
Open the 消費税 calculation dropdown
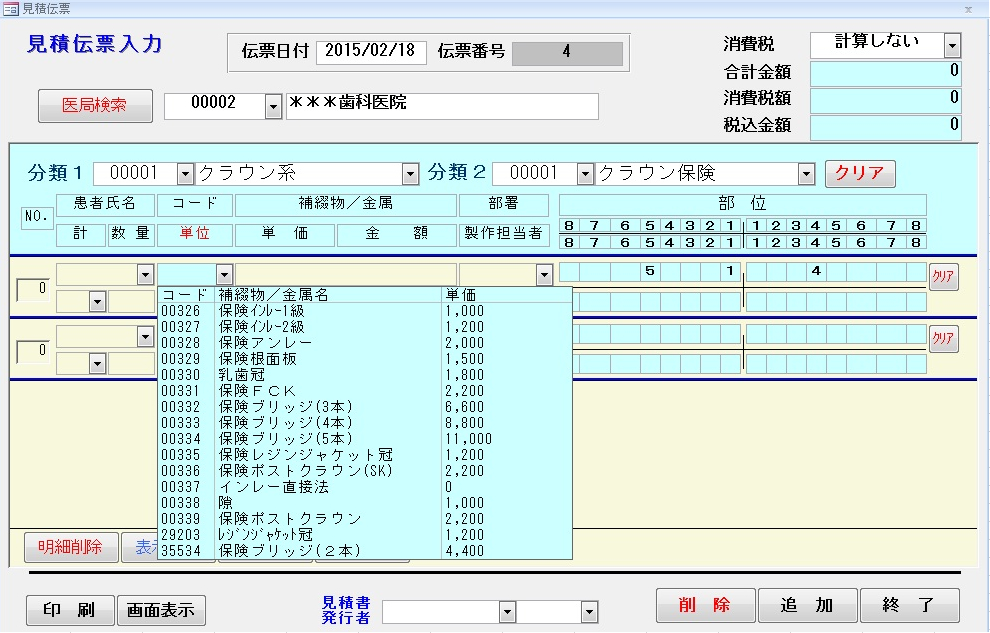(x=952, y=45)
